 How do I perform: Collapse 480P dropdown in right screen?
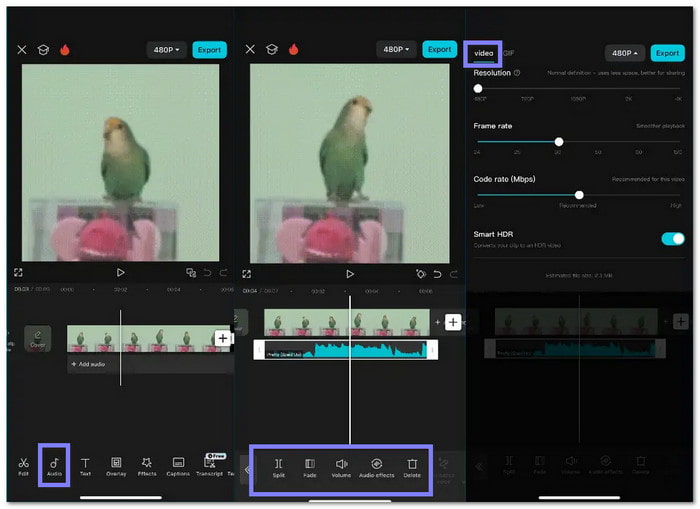tap(625, 53)
